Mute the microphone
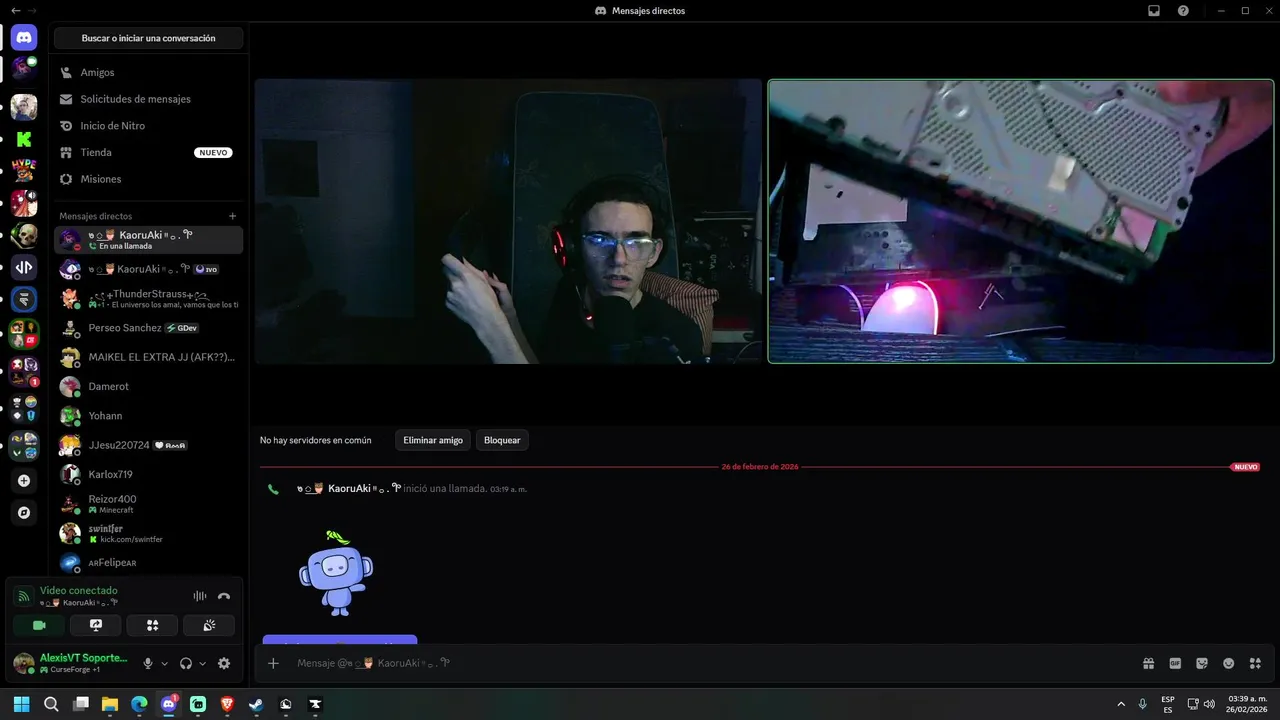1280x720 pixels. (x=148, y=663)
